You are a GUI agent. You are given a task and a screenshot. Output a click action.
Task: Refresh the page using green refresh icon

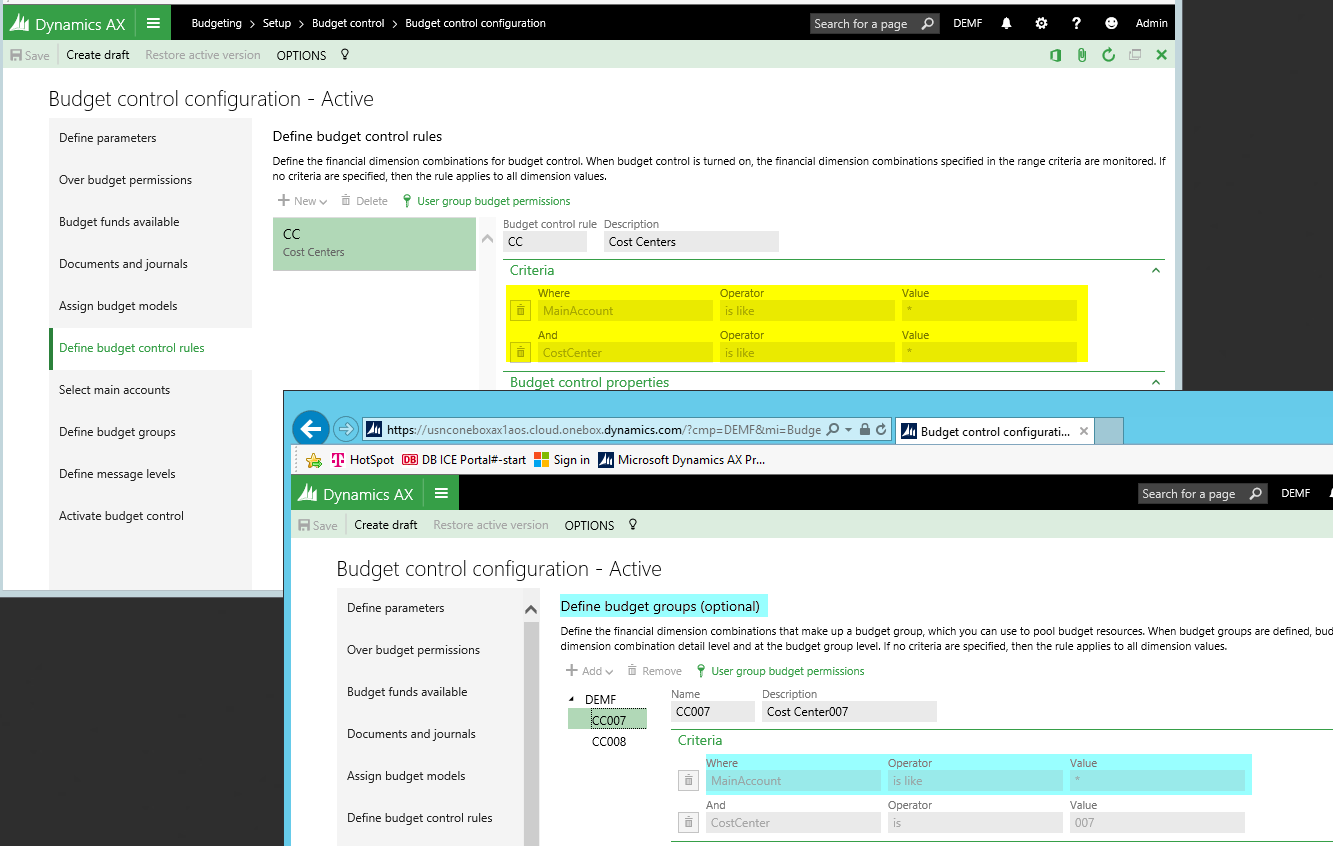tap(1108, 55)
